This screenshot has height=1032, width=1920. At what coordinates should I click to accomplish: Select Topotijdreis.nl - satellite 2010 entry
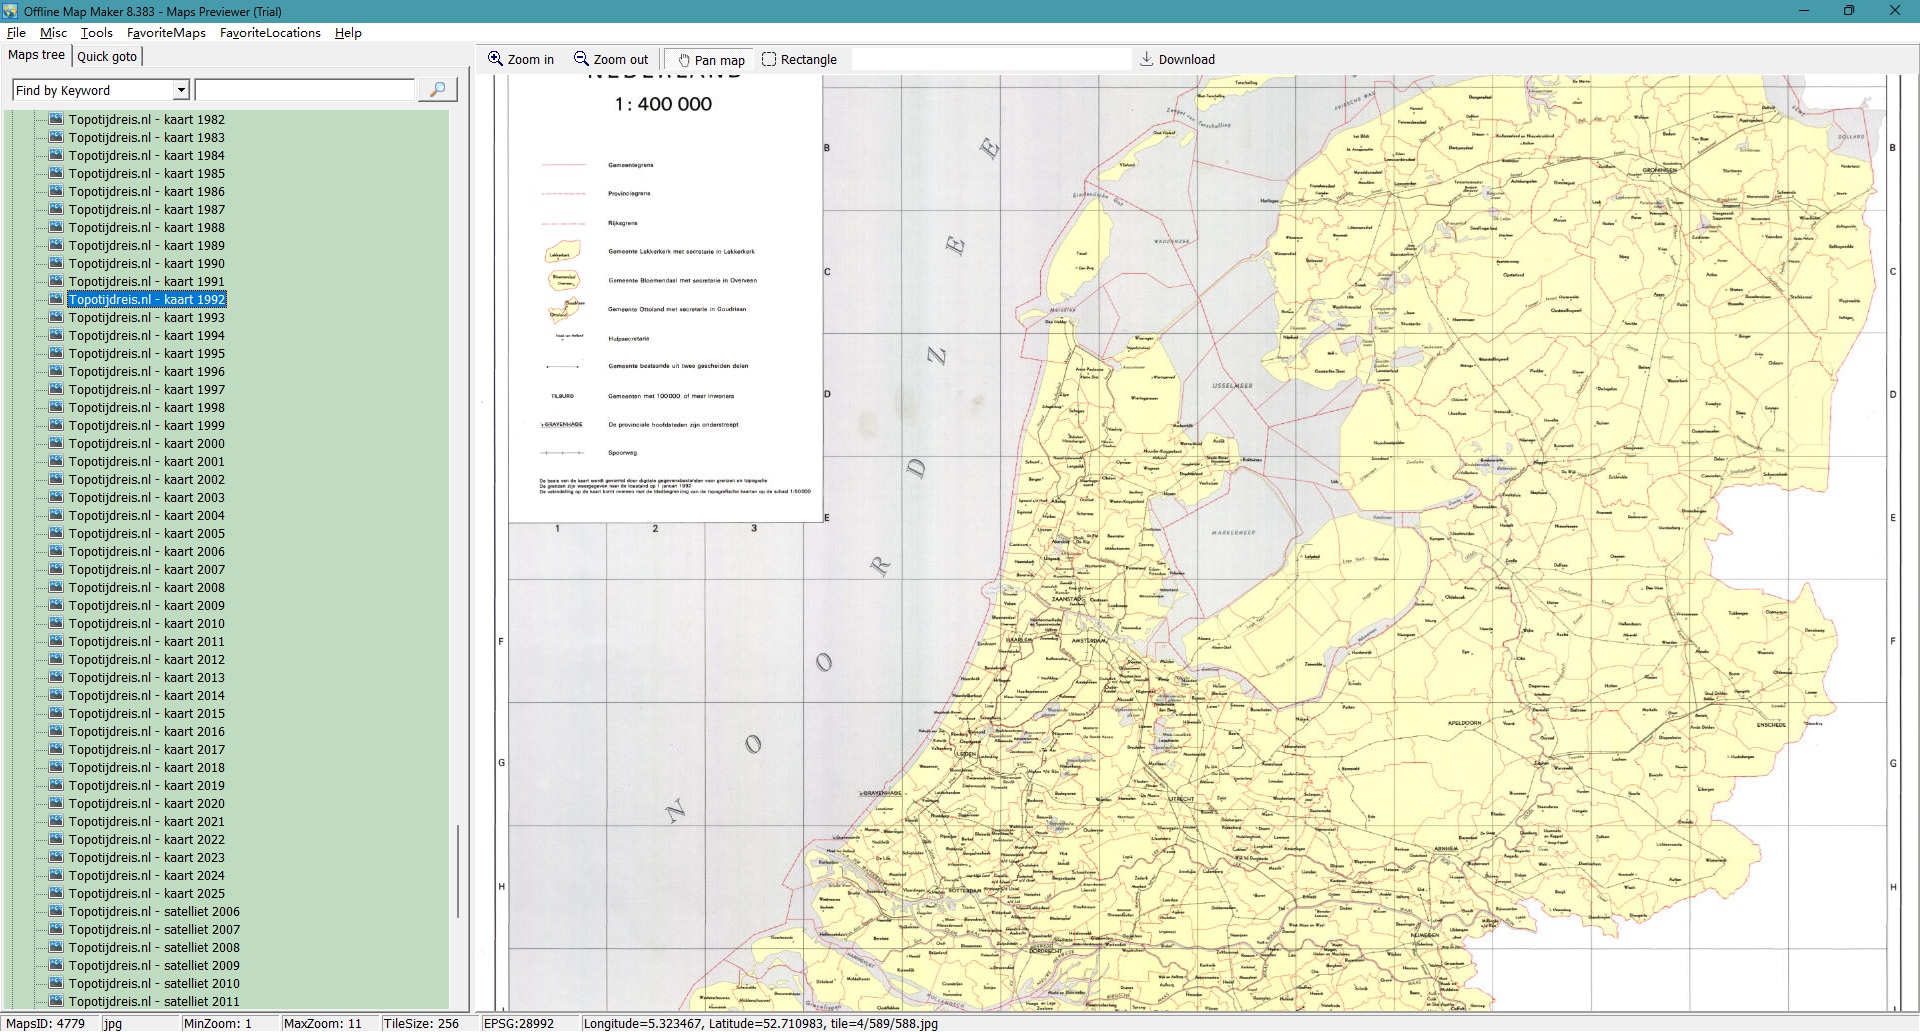(x=154, y=983)
